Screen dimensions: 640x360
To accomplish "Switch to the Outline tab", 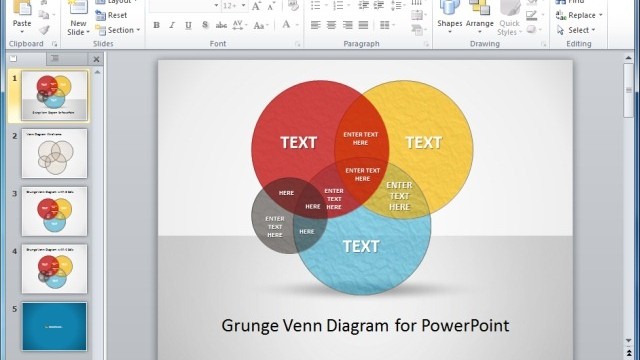I will 67,59.
